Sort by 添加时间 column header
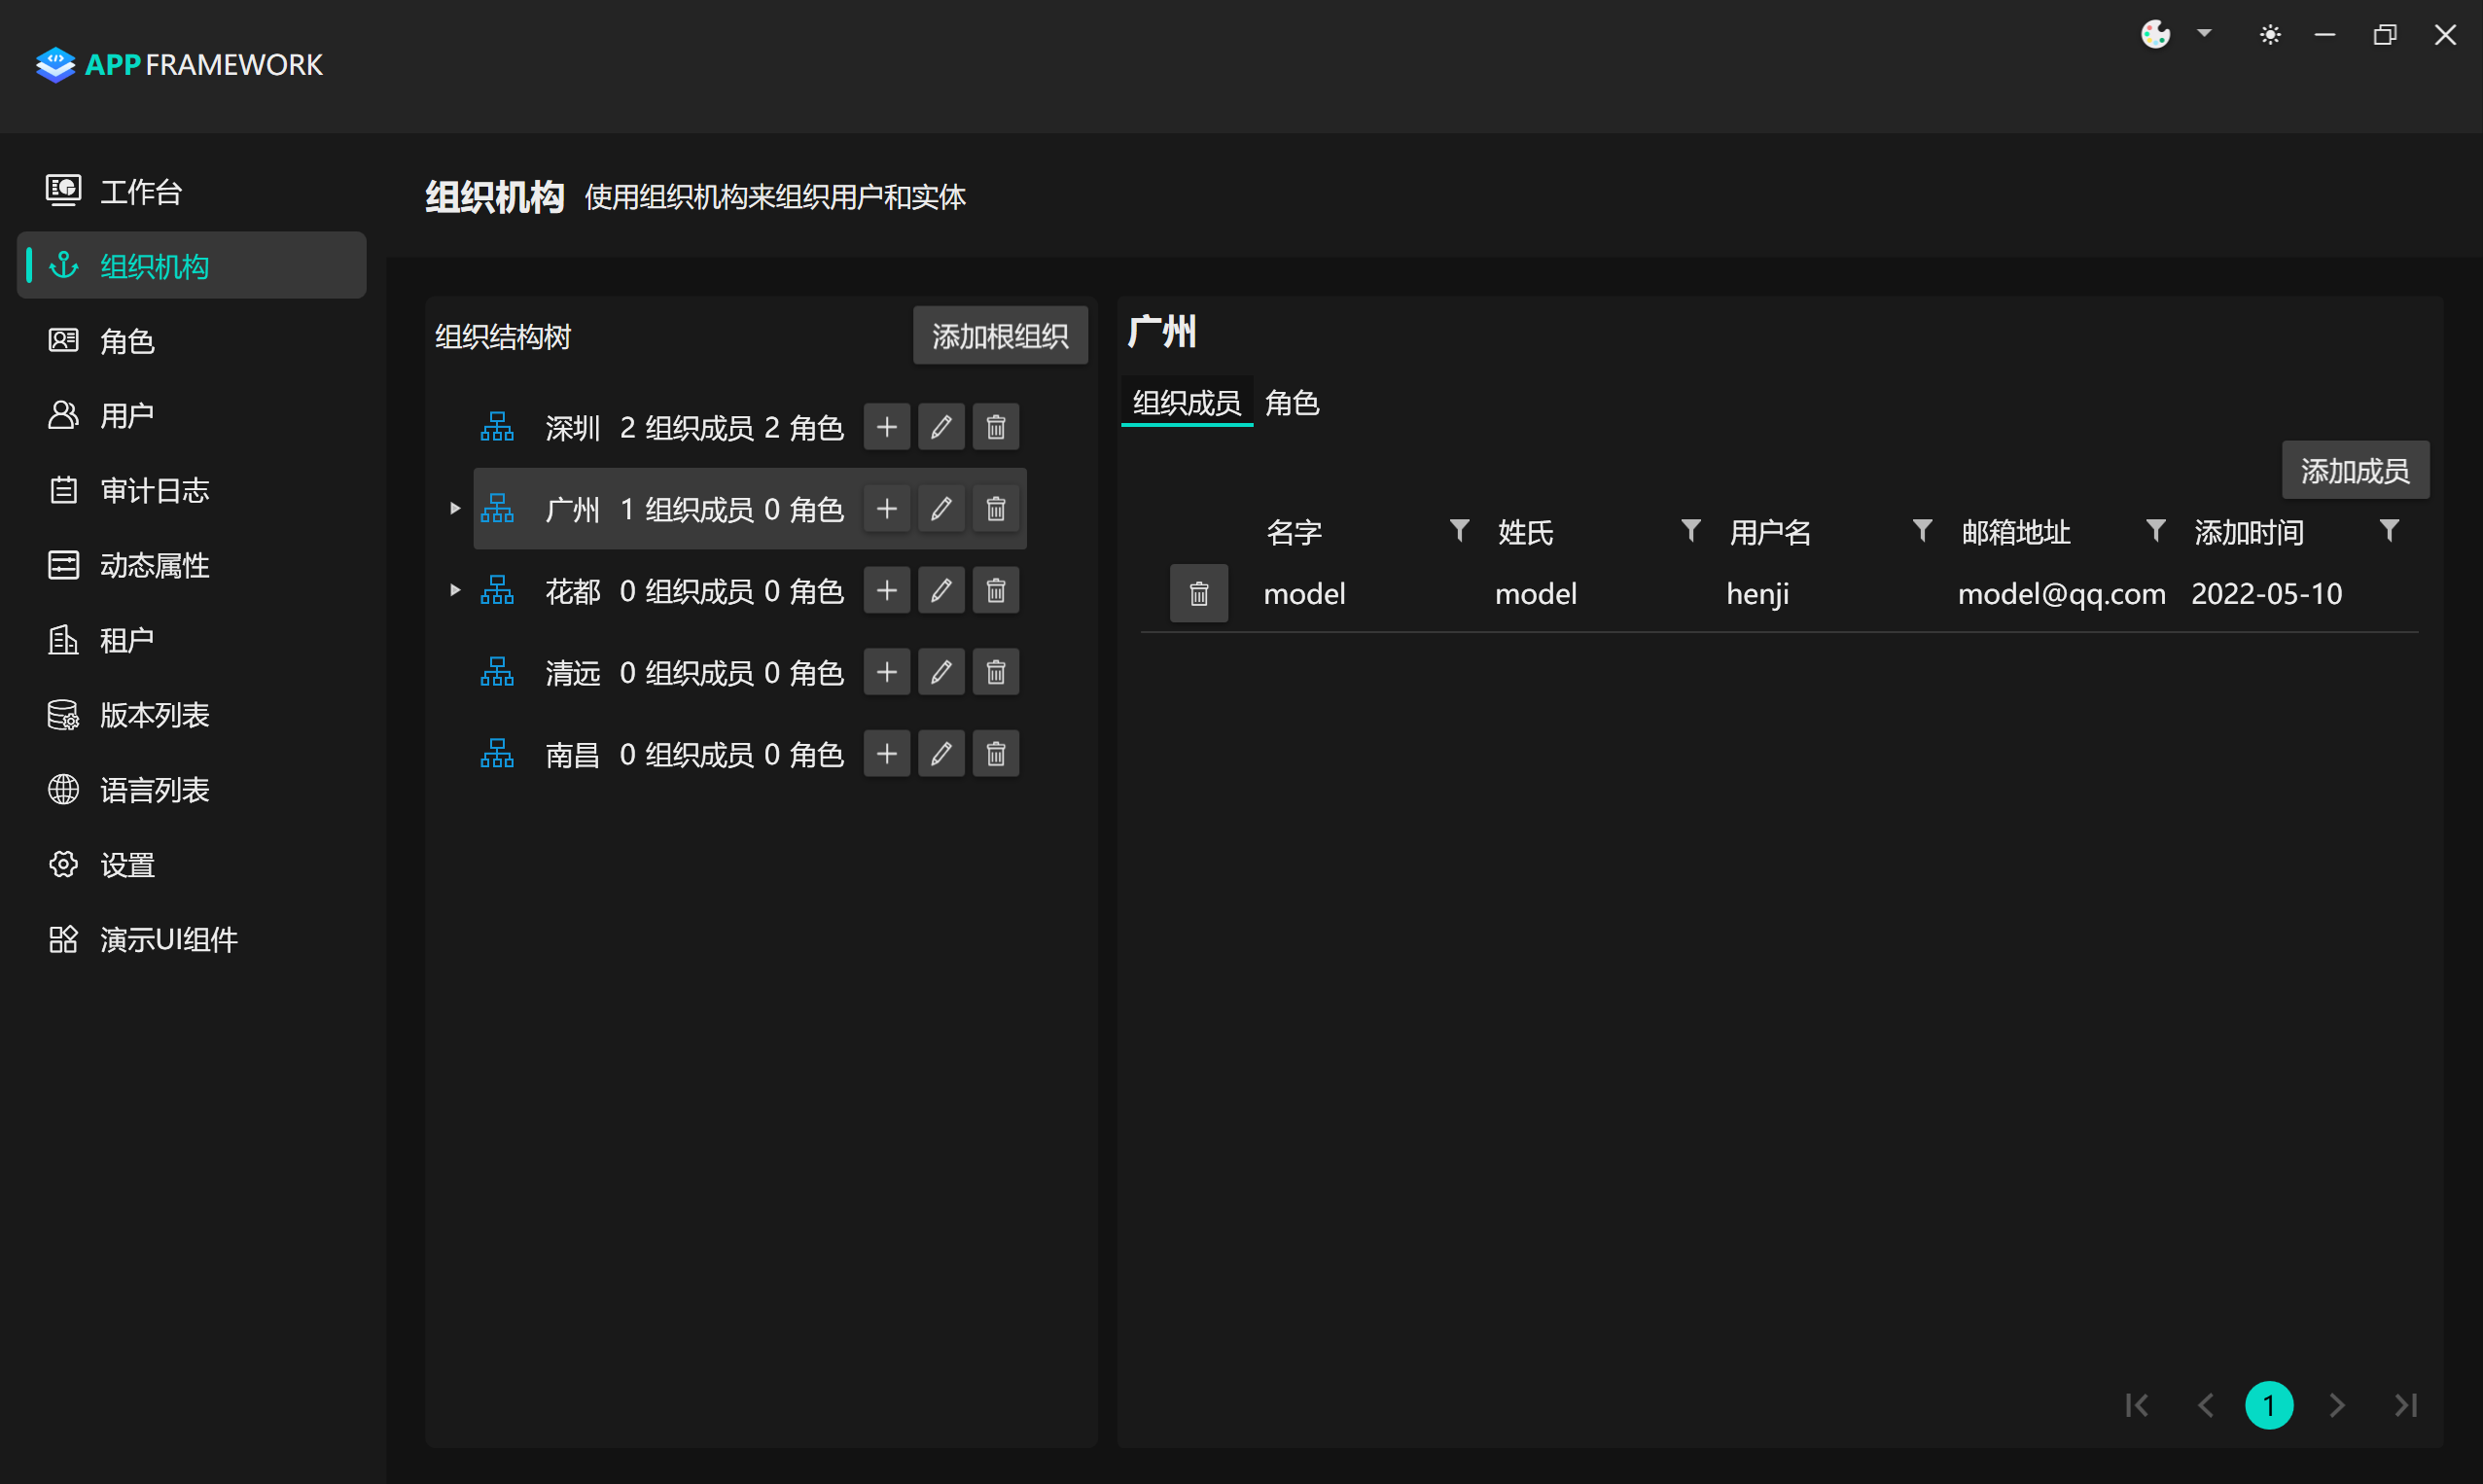The height and width of the screenshot is (1484, 2483). (x=2249, y=532)
